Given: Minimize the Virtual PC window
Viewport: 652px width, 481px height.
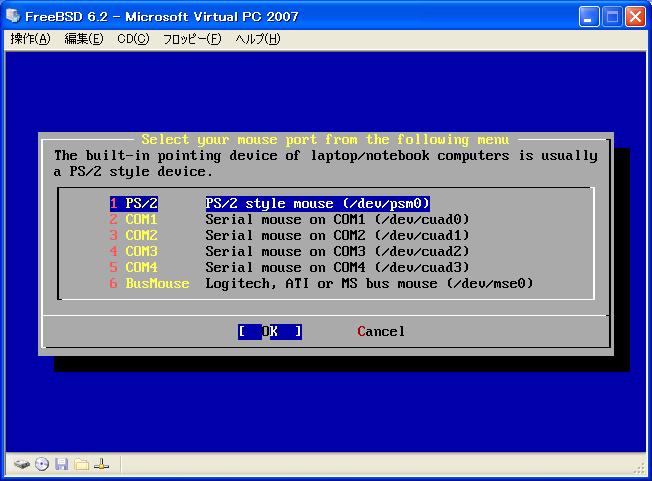Looking at the screenshot, I should pyautogui.click(x=588, y=17).
